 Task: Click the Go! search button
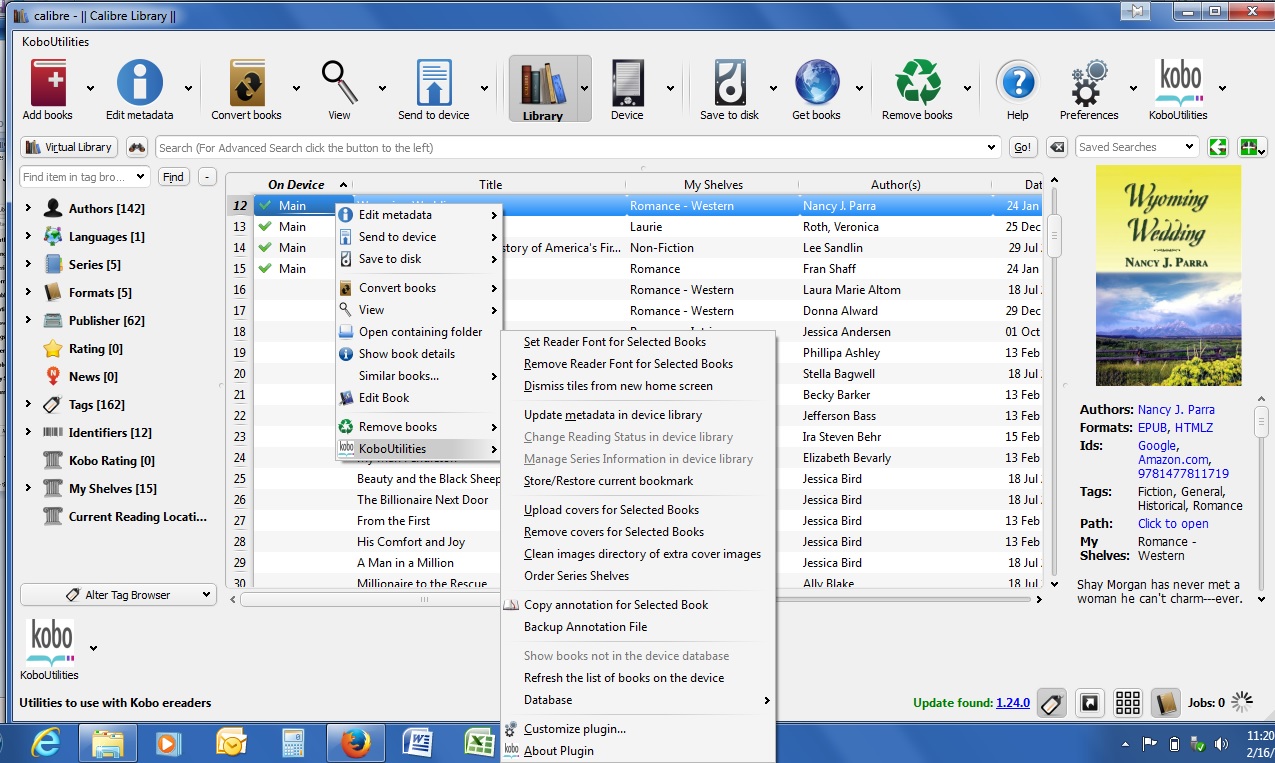coord(1022,147)
